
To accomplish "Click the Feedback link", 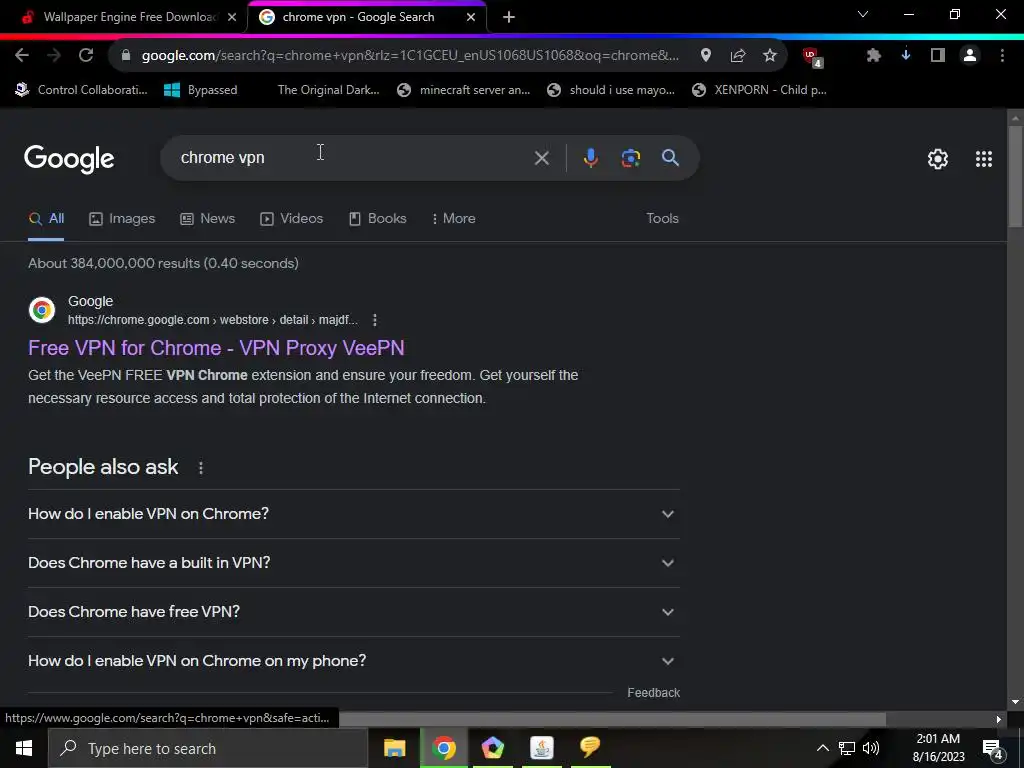I will 654,693.
